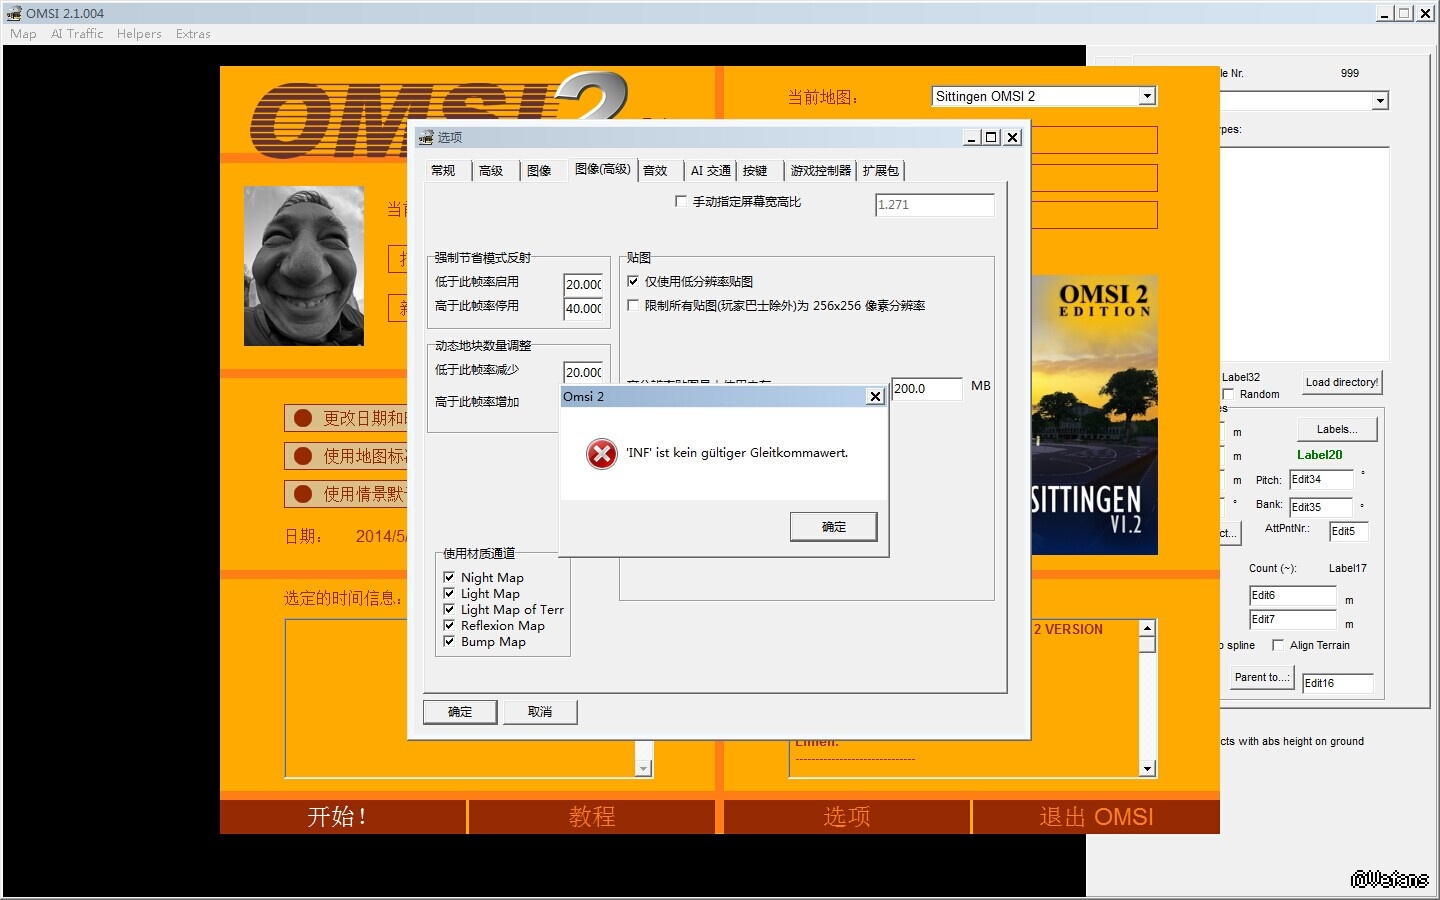Toggle the Bump Map checkbox
Image resolution: width=1440 pixels, height=900 pixels.
pos(449,642)
